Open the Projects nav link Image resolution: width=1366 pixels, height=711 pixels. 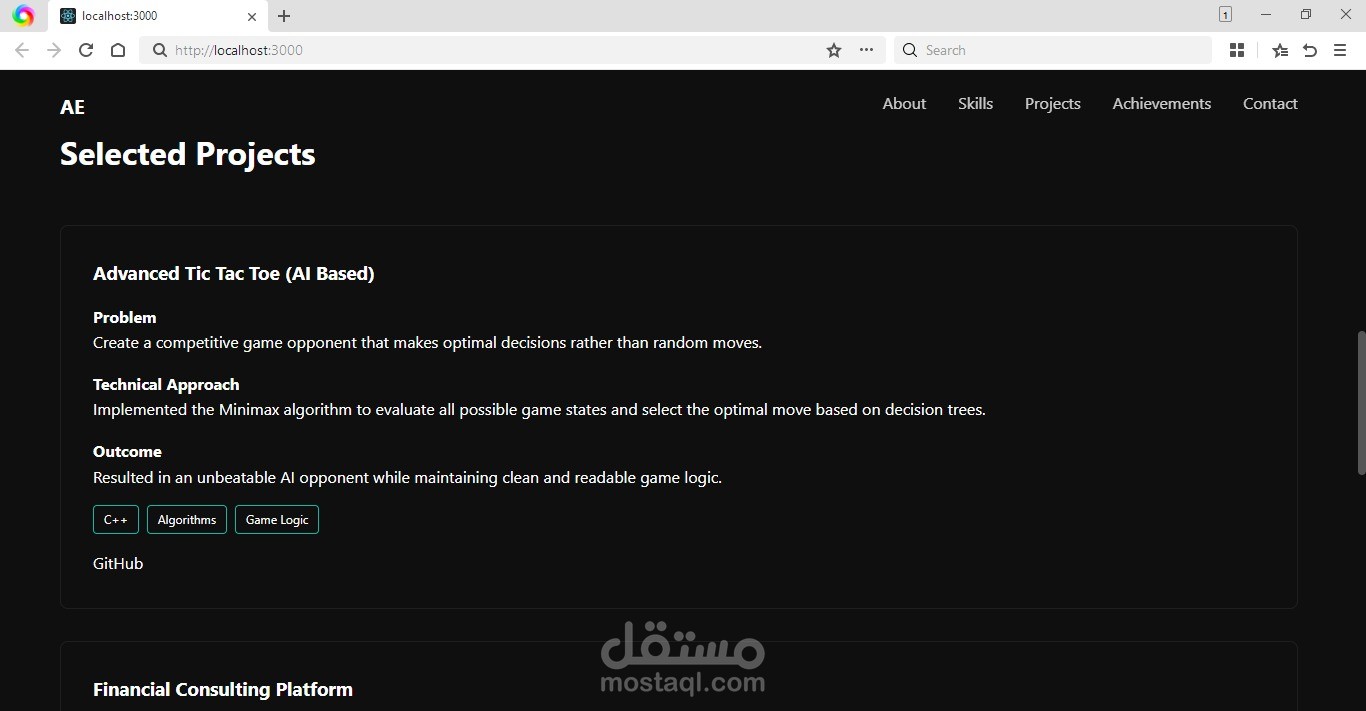click(x=1052, y=104)
